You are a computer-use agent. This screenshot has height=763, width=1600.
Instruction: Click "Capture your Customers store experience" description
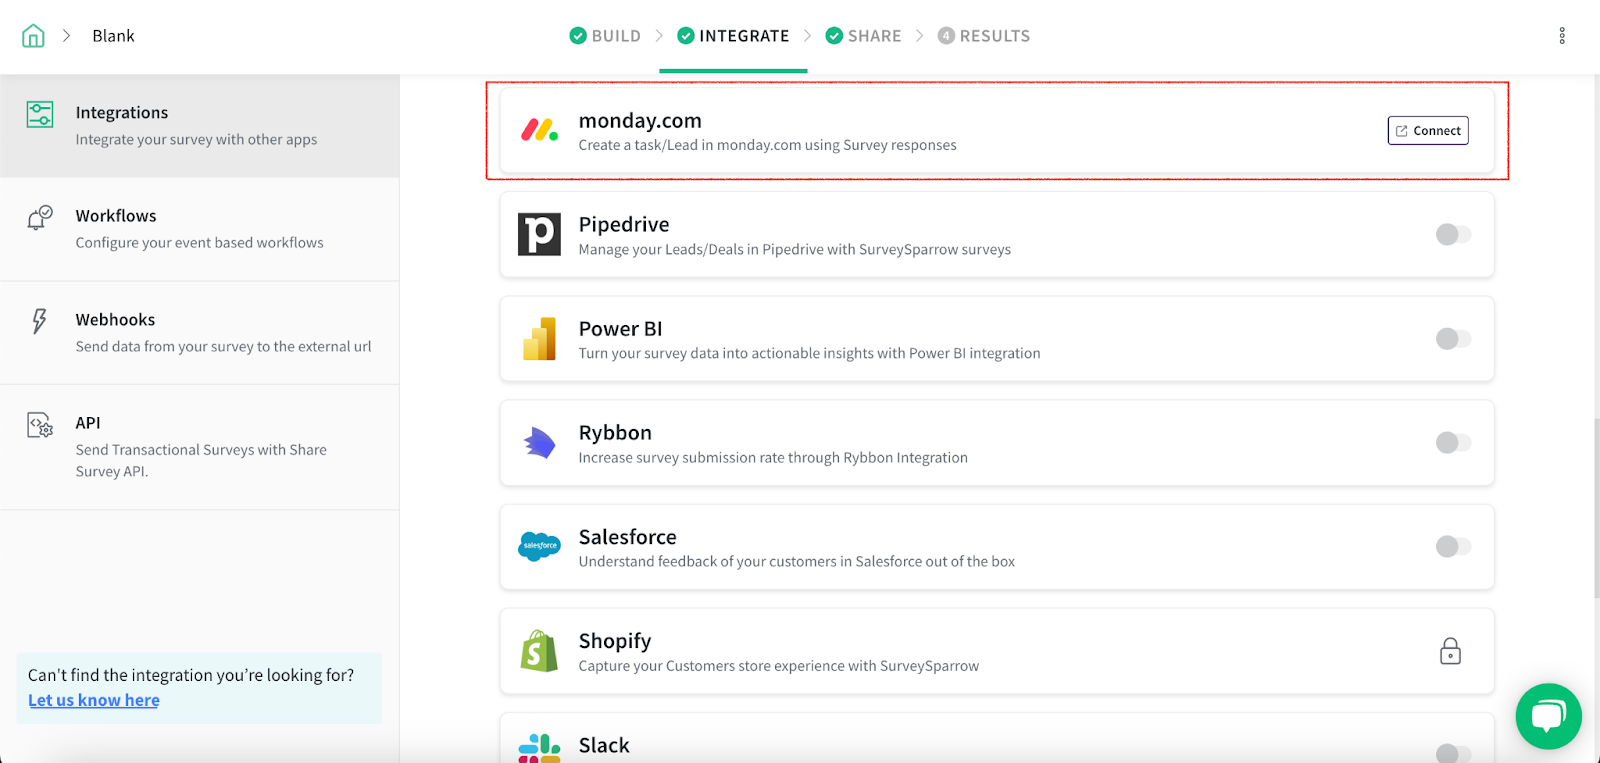click(x=778, y=665)
